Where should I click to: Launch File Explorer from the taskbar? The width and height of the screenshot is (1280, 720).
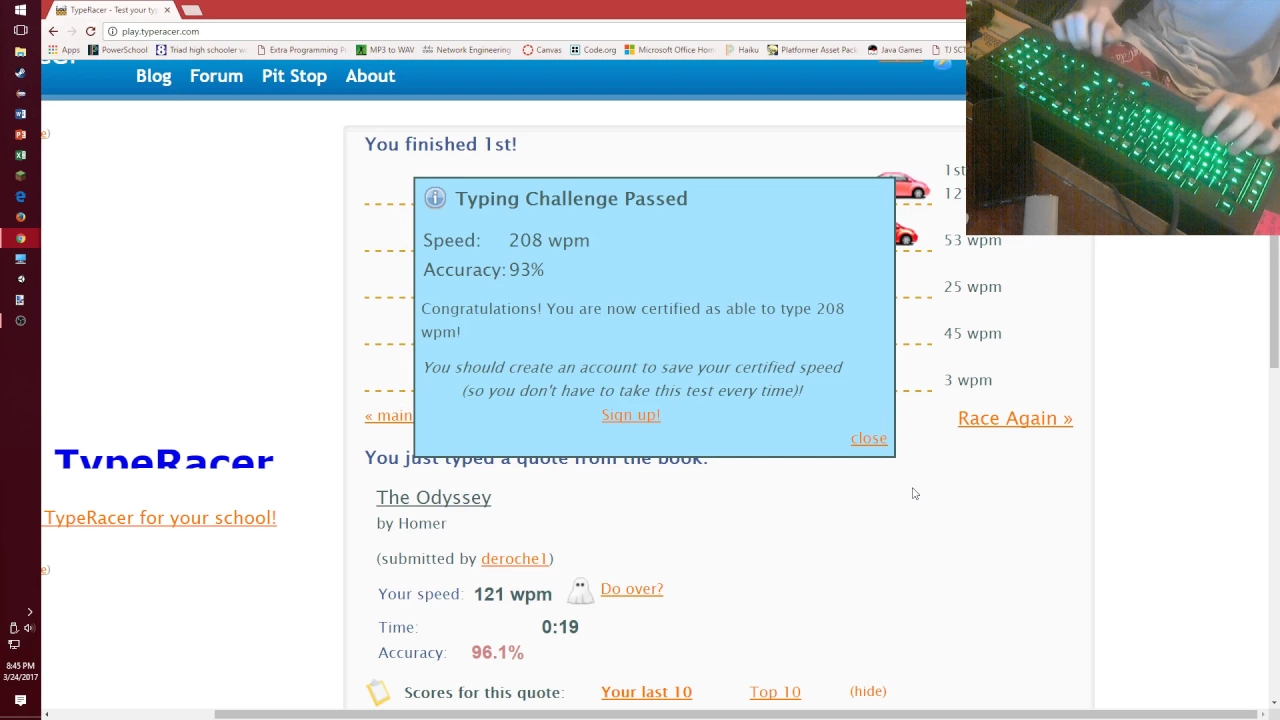click(x=20, y=52)
